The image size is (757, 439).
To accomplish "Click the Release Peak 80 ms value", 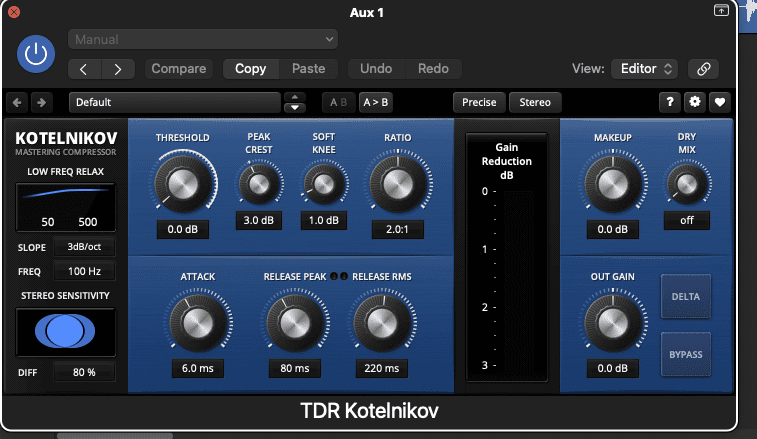I will 294,368.
